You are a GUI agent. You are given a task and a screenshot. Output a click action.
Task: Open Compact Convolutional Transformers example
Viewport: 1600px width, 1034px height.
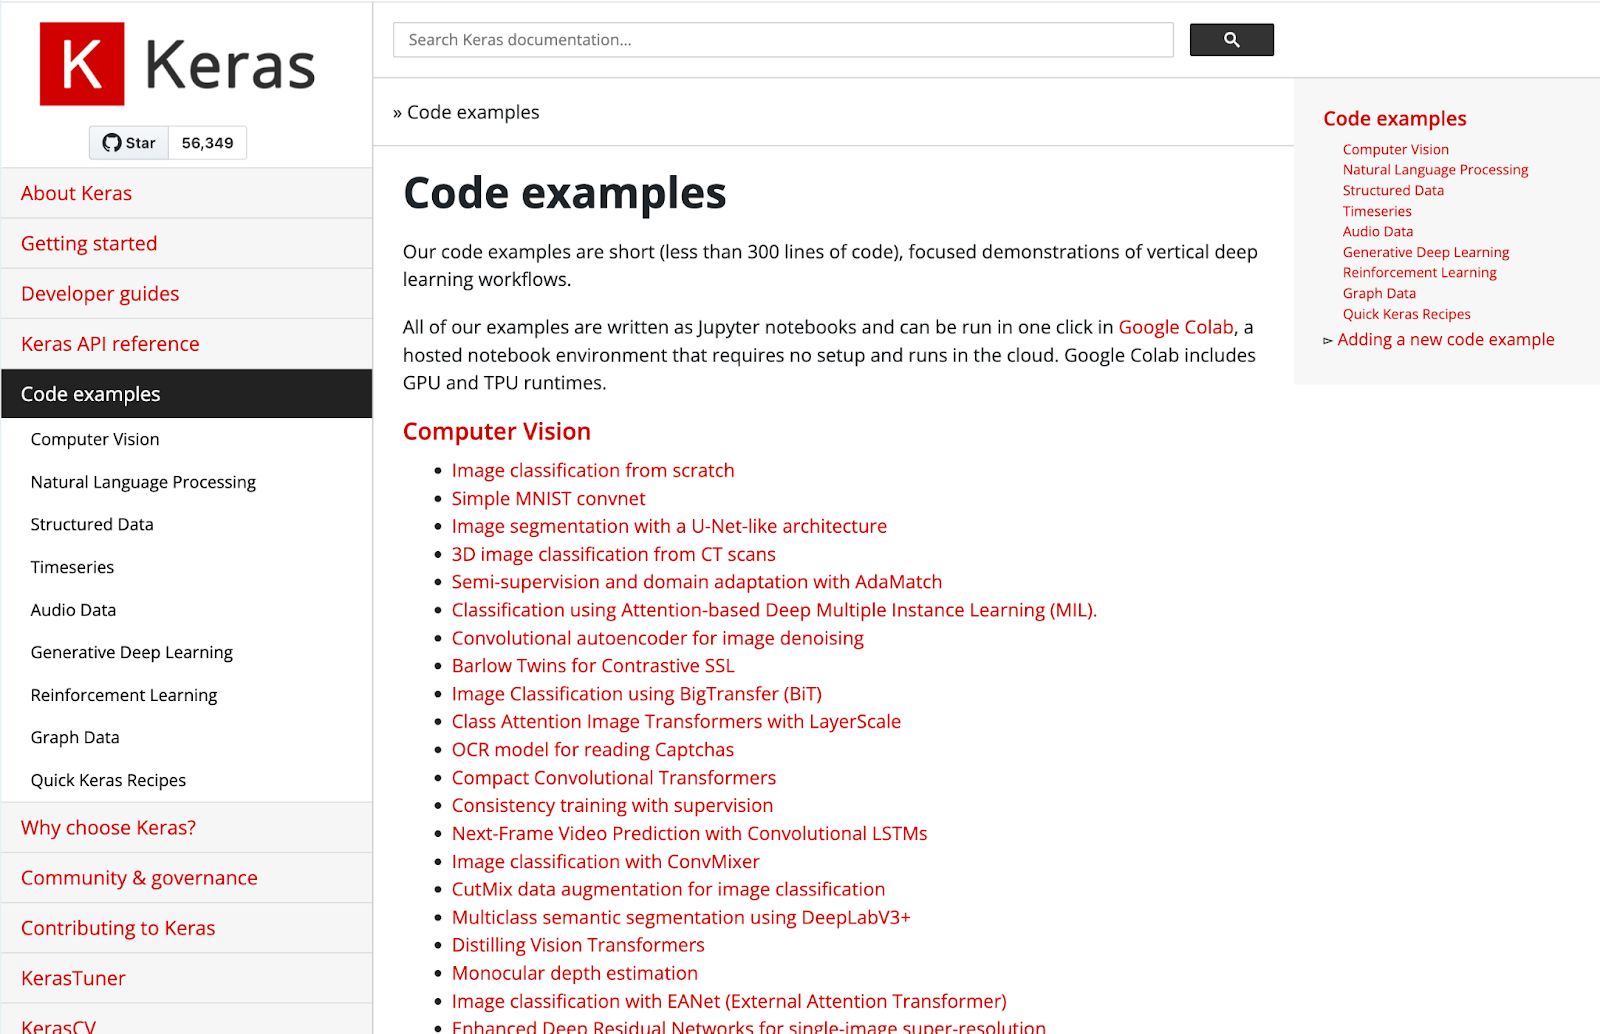point(614,778)
